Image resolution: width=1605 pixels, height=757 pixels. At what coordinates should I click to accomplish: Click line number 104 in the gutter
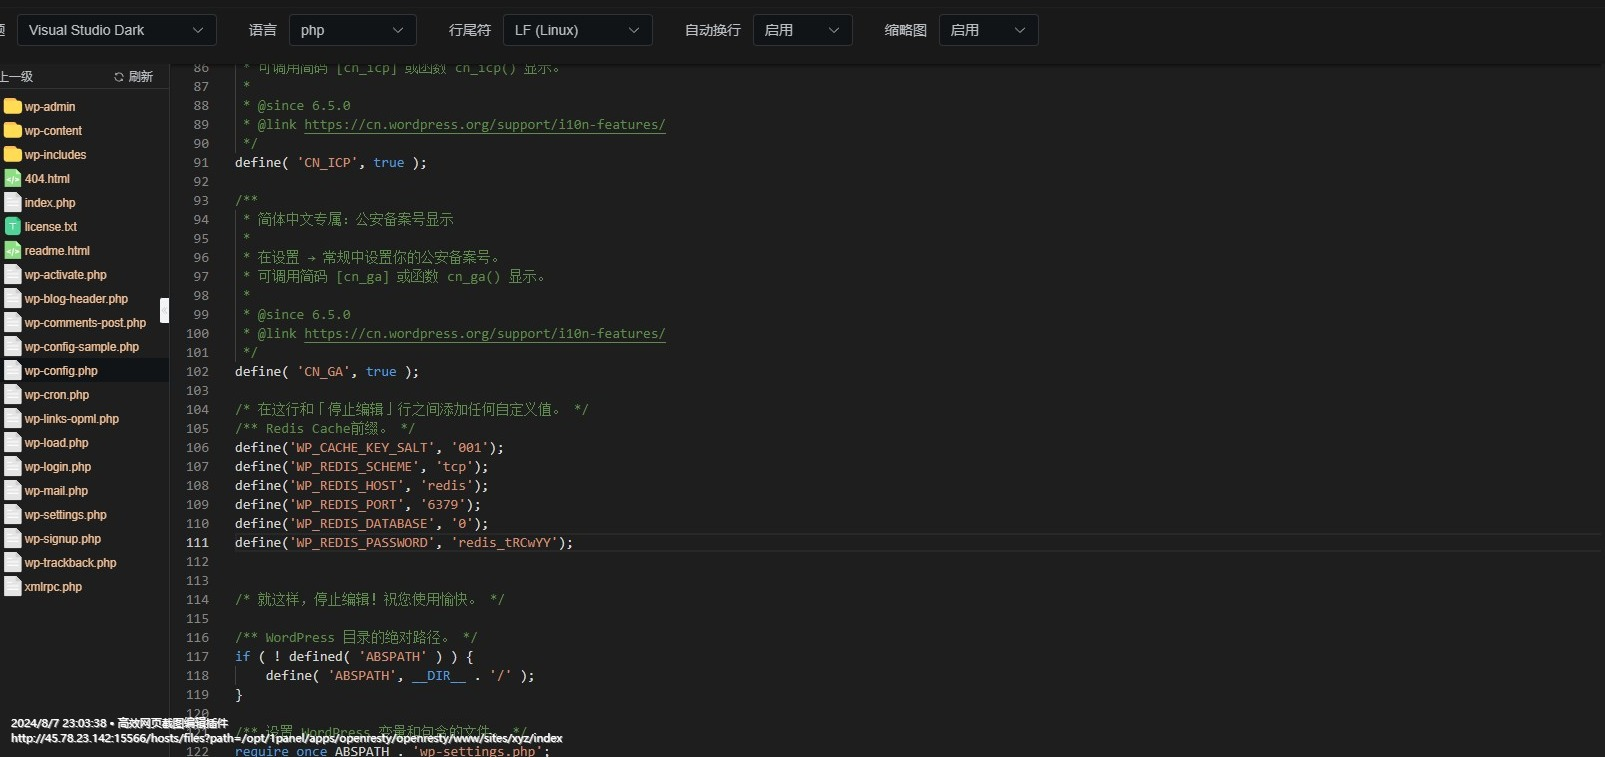coord(197,409)
